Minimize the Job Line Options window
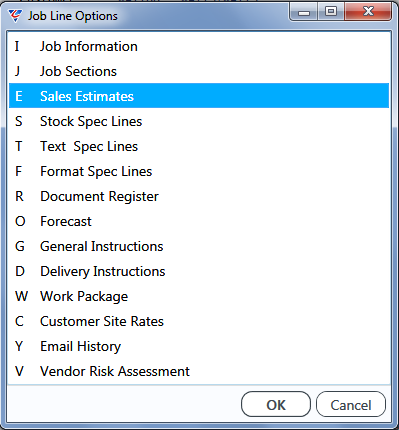 tap(304, 12)
